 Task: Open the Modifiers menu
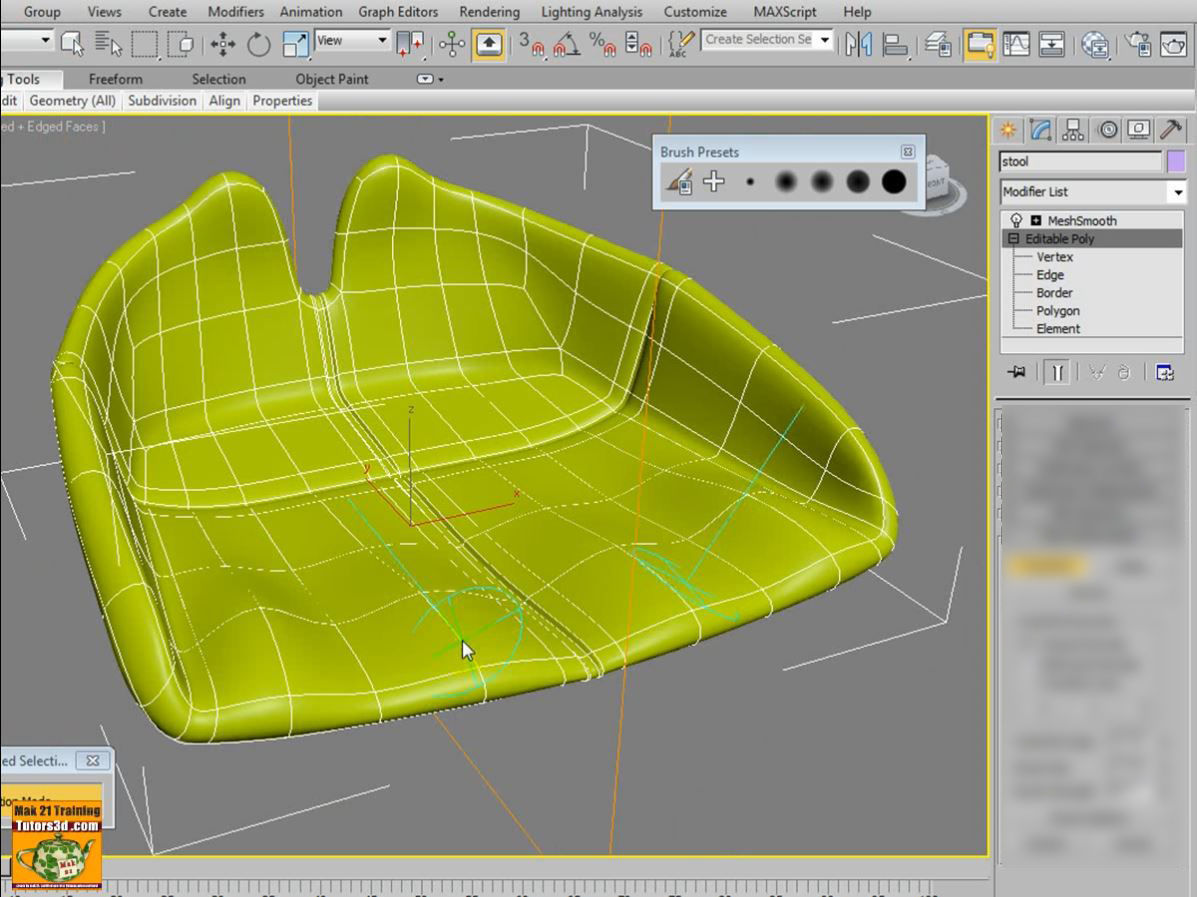tap(235, 12)
